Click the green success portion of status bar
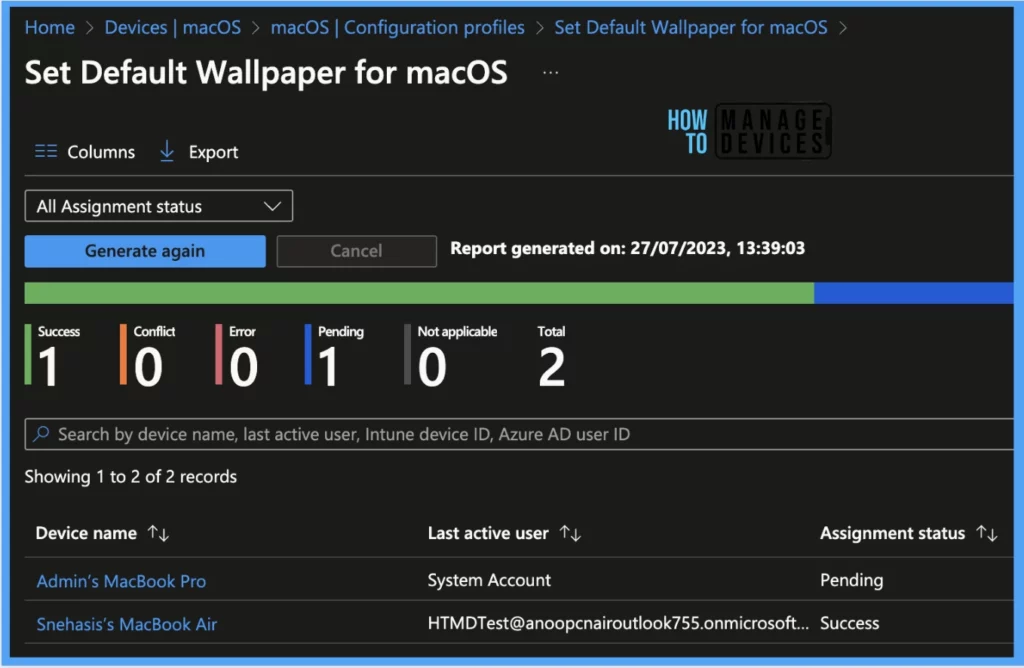The image size is (1024, 668). (x=419, y=293)
